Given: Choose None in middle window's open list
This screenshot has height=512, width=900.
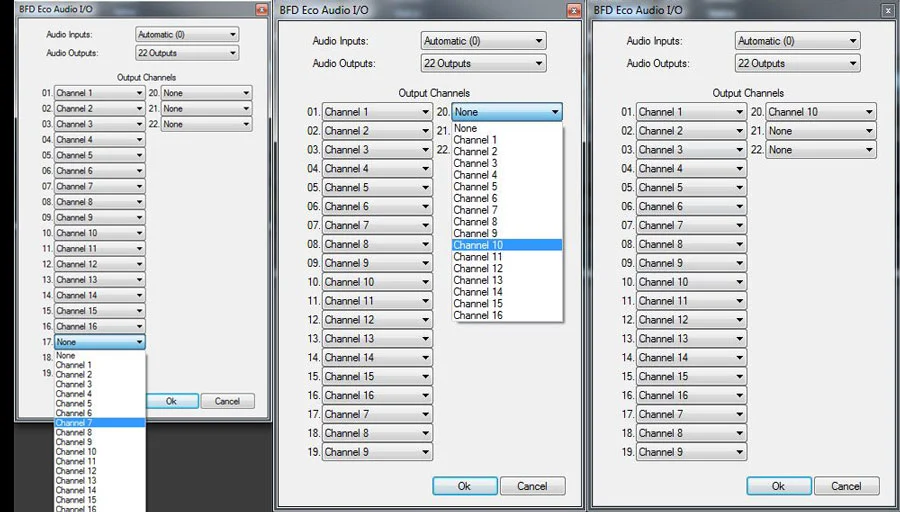Looking at the screenshot, I should pos(507,128).
